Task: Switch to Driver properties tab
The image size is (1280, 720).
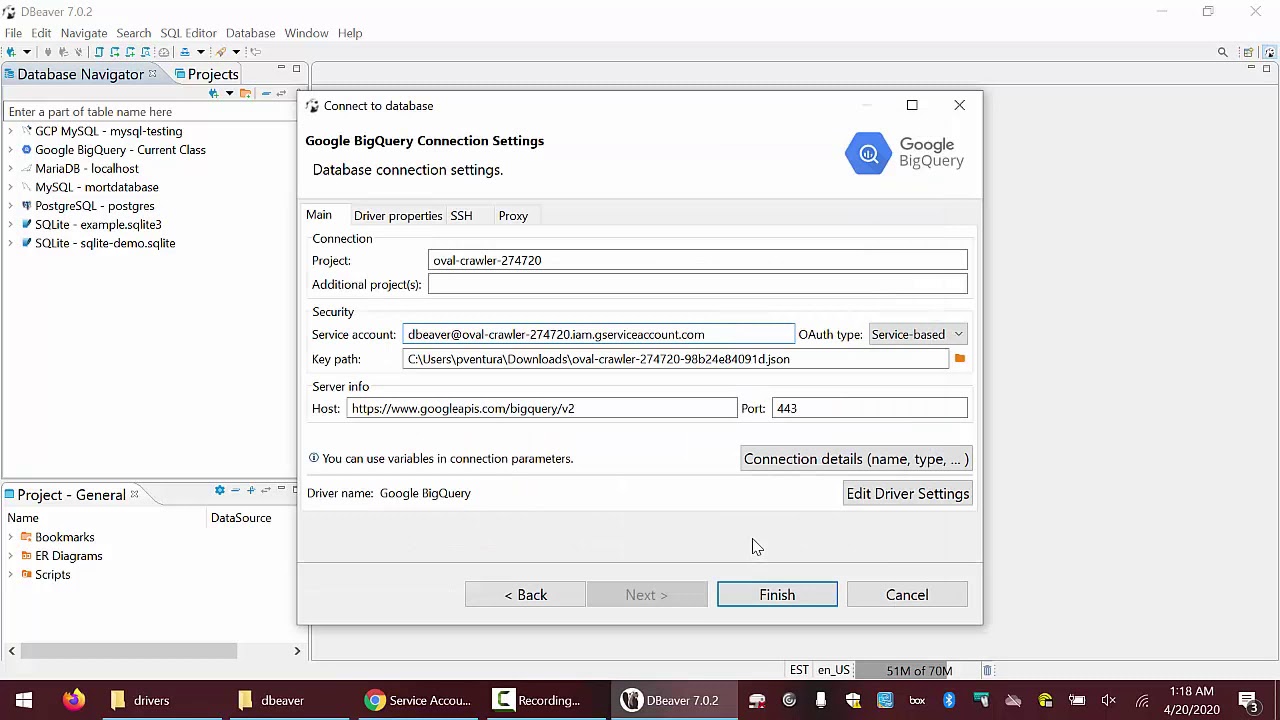Action: pyautogui.click(x=398, y=216)
